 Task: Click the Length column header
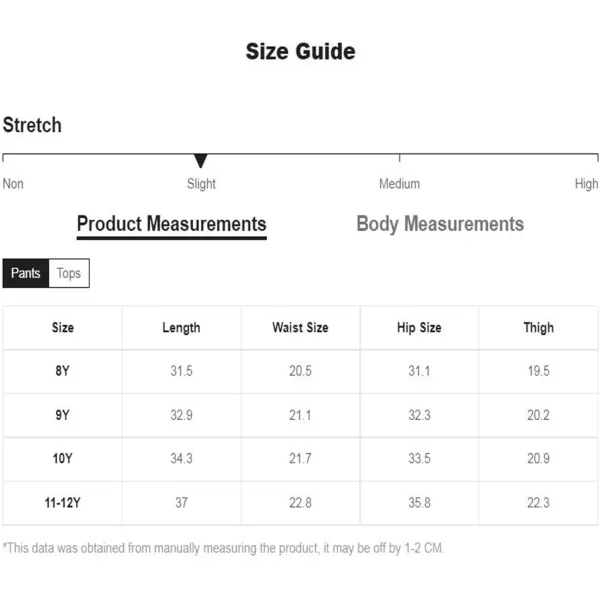pyautogui.click(x=181, y=328)
